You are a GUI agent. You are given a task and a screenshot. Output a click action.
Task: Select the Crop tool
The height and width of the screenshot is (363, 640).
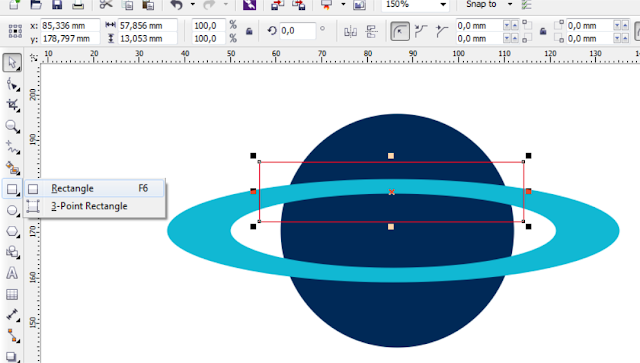(12, 105)
